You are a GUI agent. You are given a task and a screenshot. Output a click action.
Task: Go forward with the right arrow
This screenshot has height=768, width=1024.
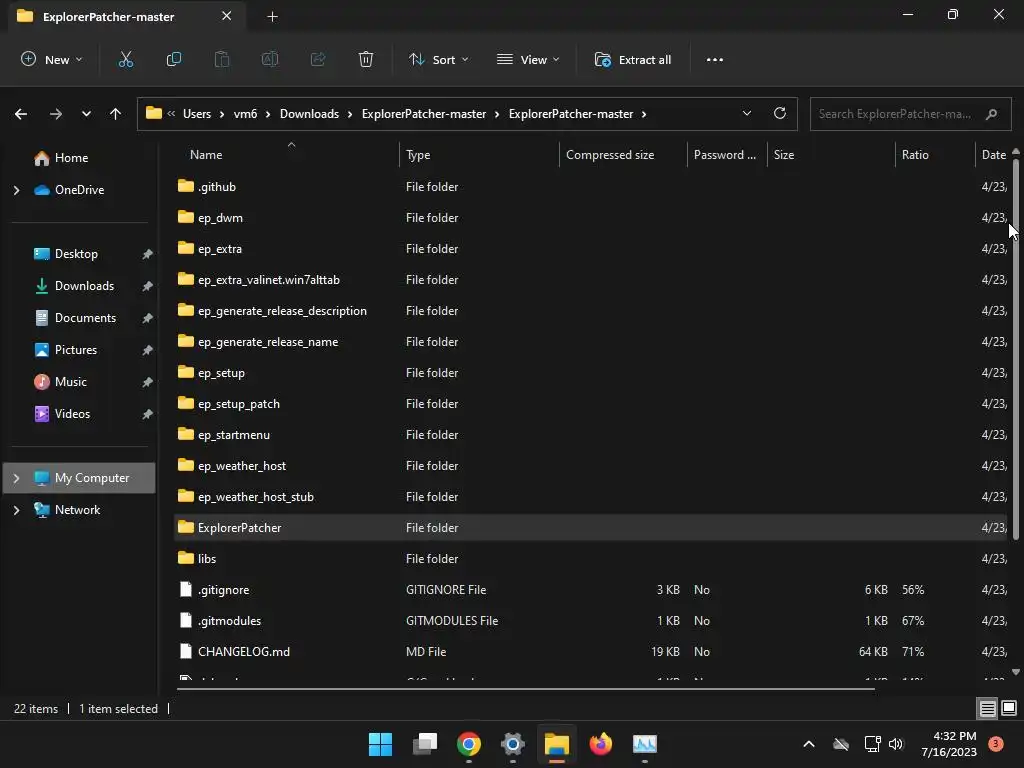click(x=56, y=114)
